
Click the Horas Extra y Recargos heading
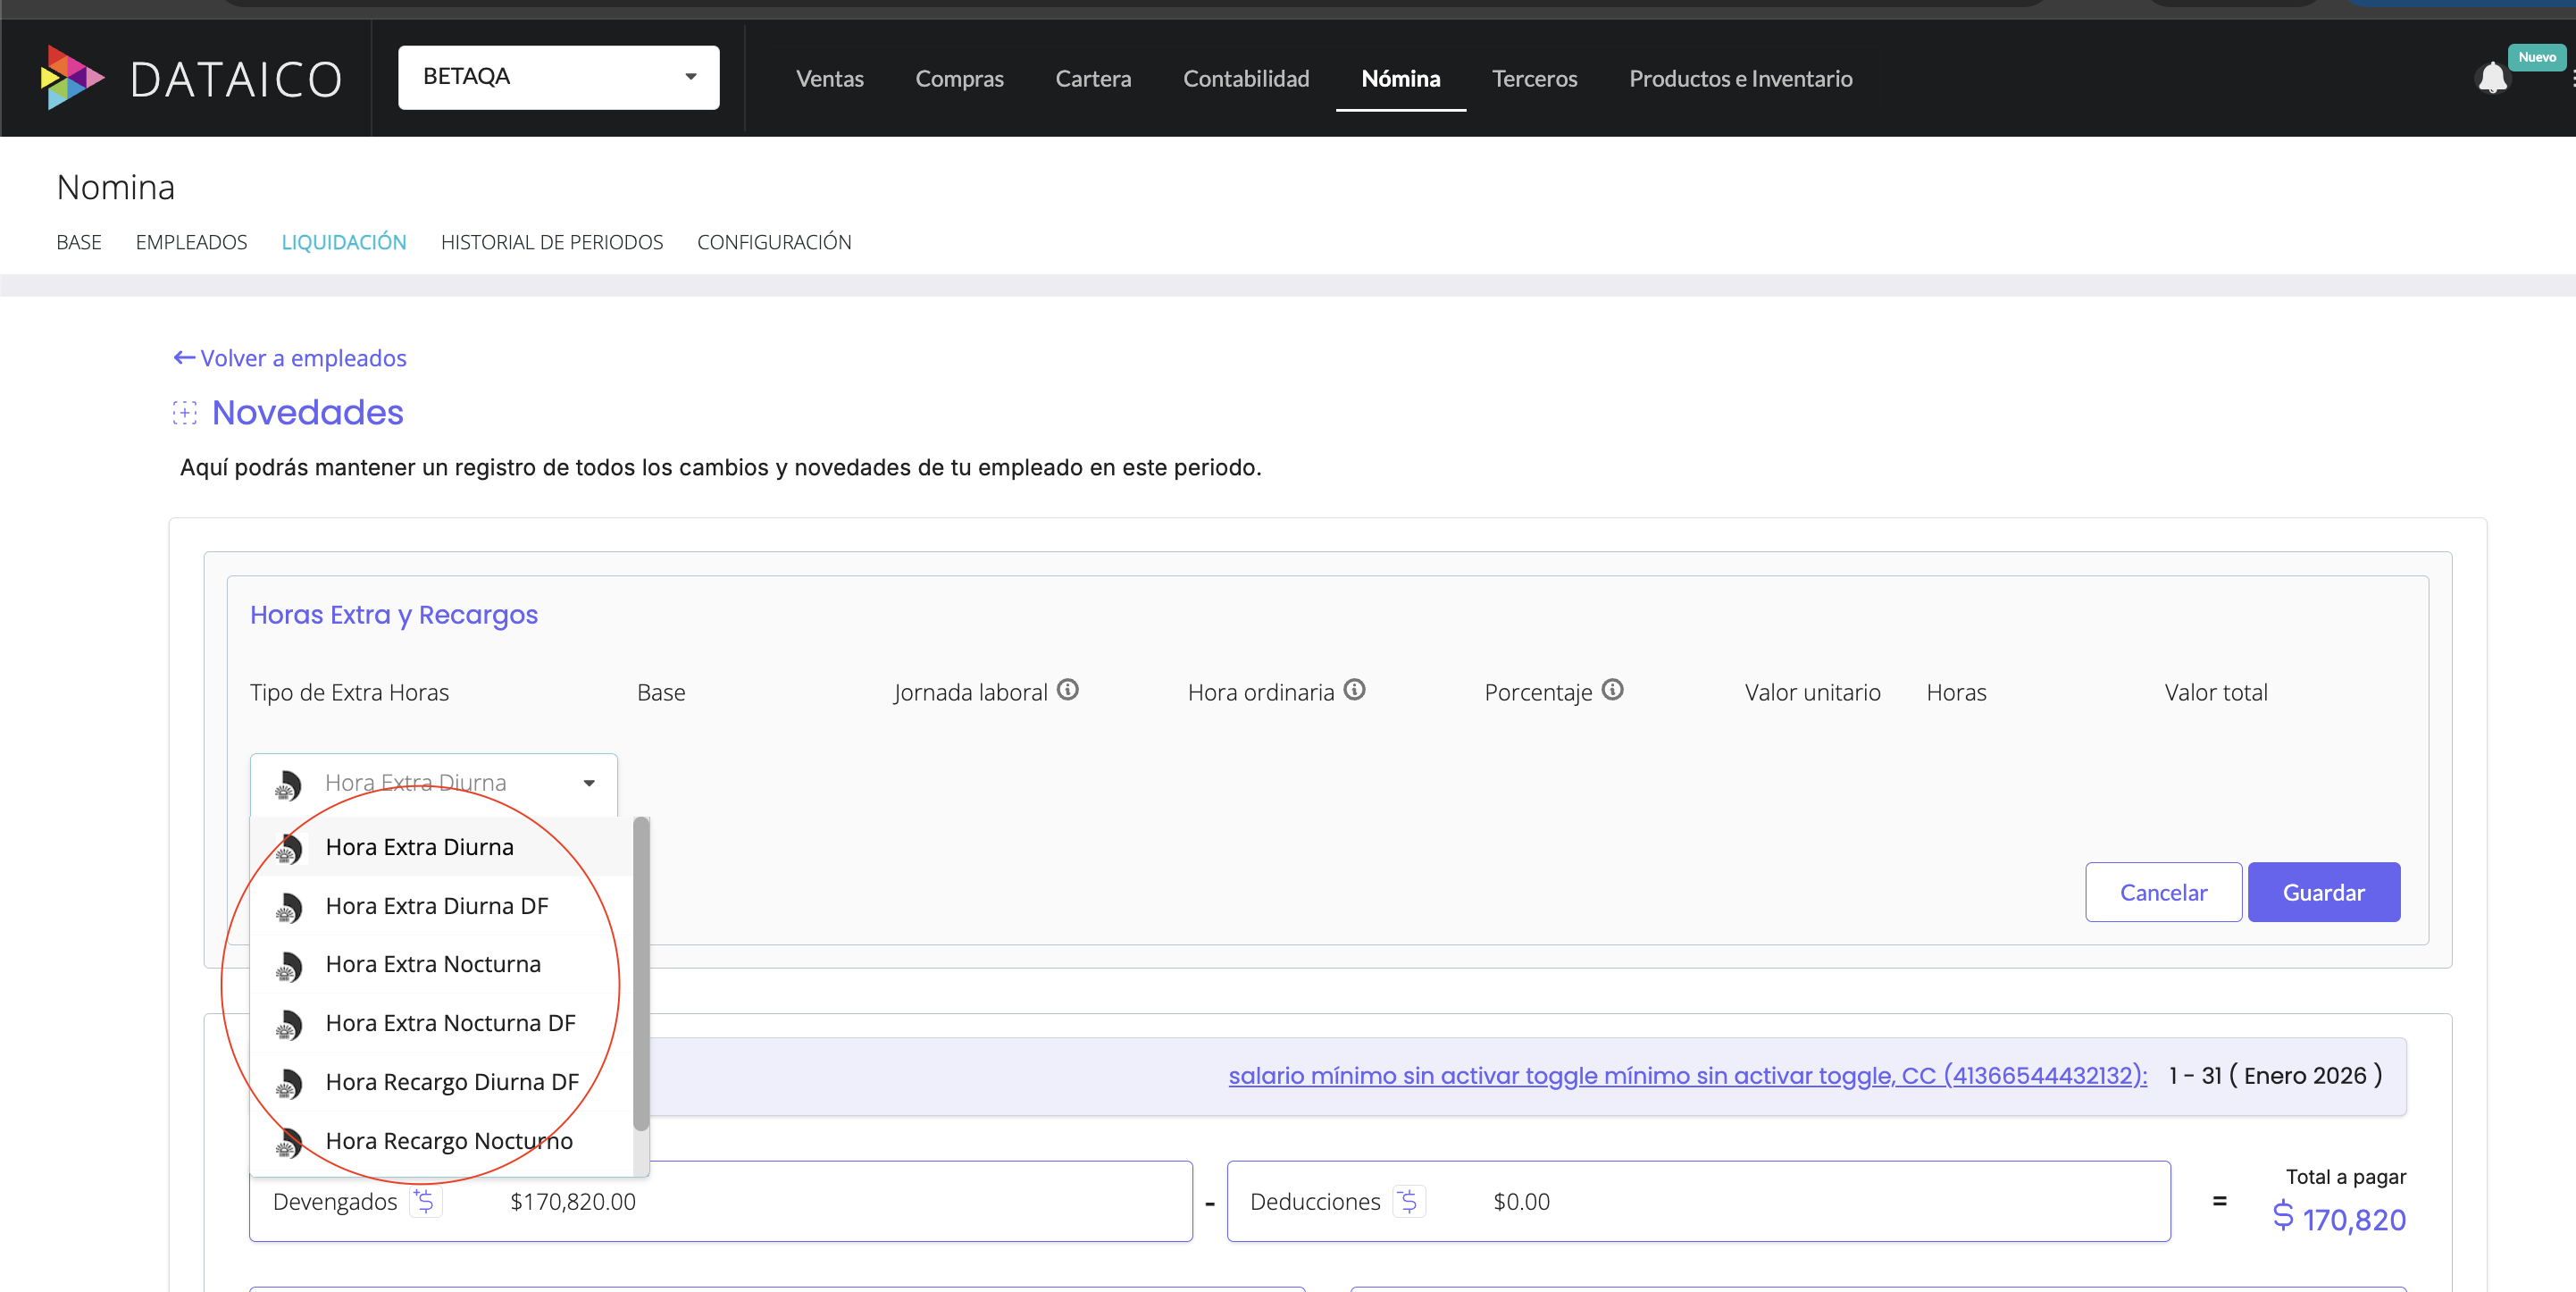[394, 615]
